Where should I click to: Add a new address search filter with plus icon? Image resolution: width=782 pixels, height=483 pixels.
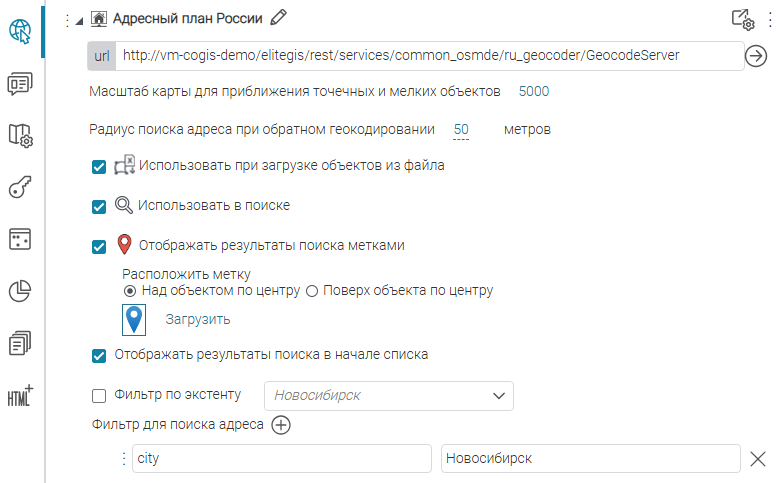(x=282, y=425)
